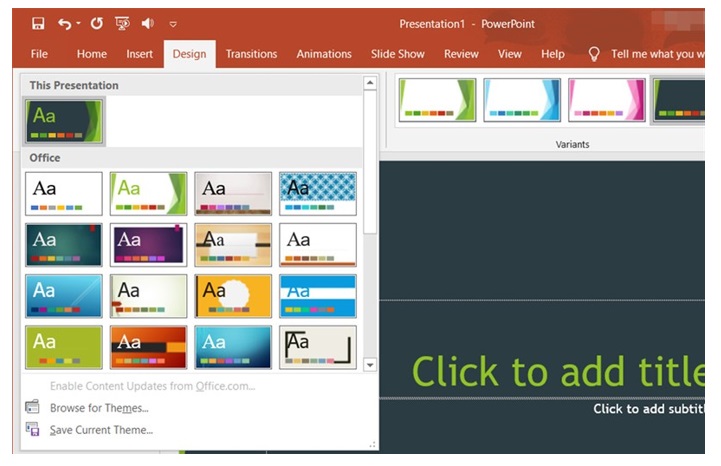Click the lightbulb Tell me icon
Image resolution: width=721 pixels, height=466 pixels.
[x=594, y=54]
